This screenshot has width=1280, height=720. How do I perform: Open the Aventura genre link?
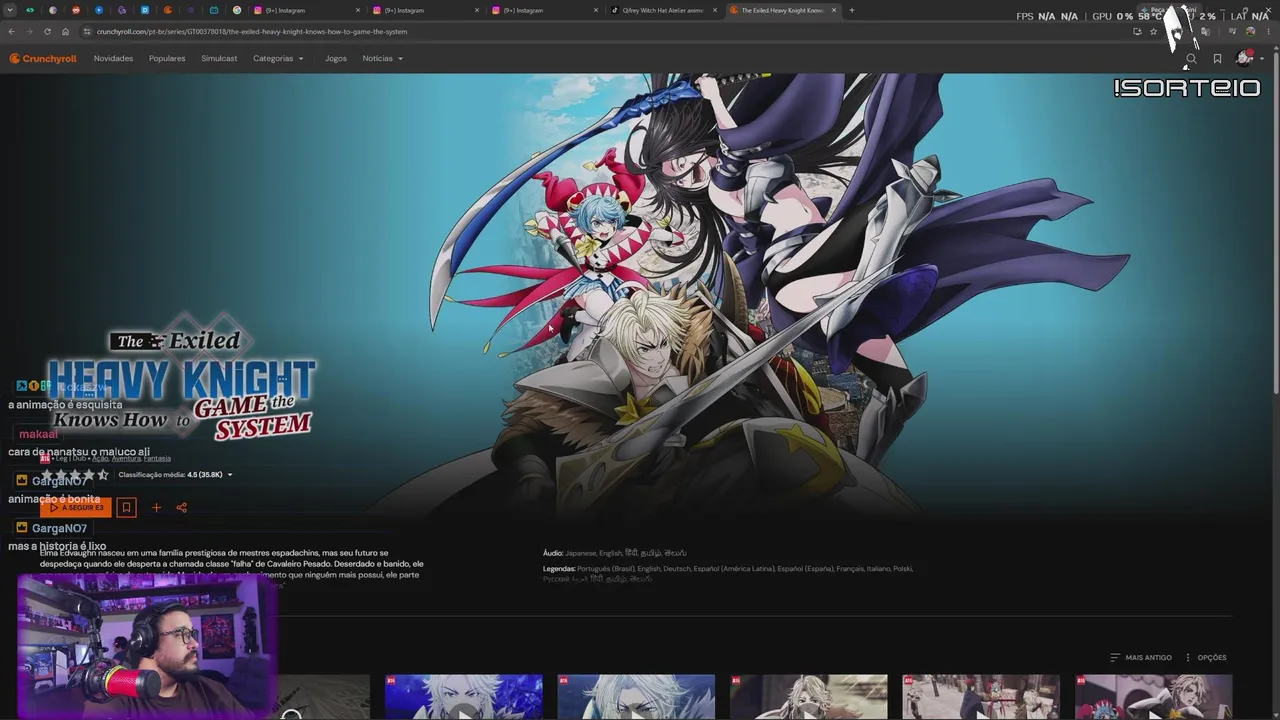[x=126, y=459]
